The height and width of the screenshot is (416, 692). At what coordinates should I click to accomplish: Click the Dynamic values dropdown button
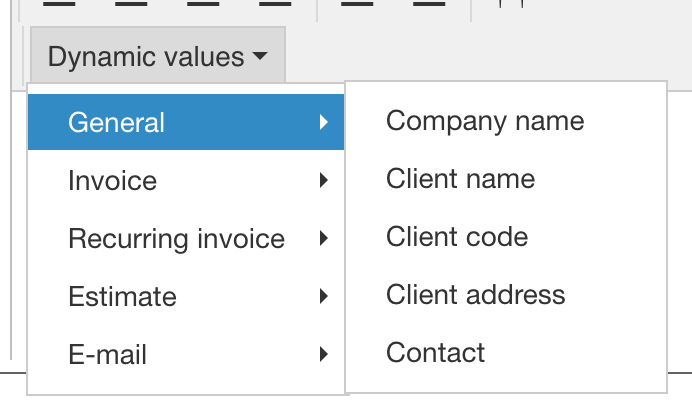[158, 55]
